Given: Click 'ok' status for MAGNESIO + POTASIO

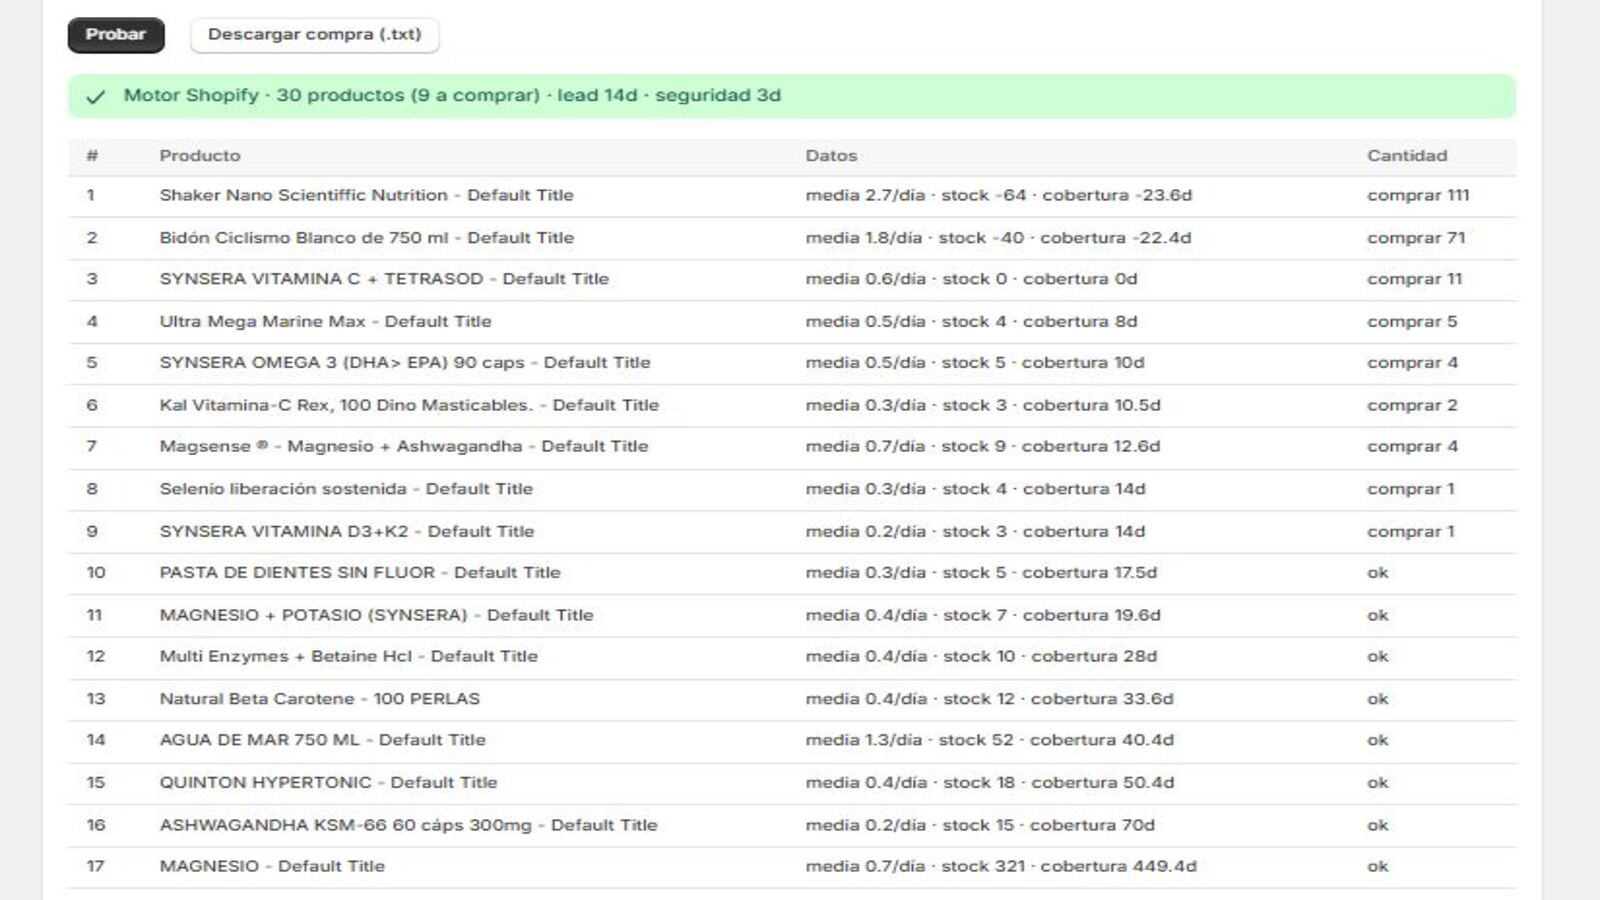Looking at the screenshot, I should [1378, 616].
